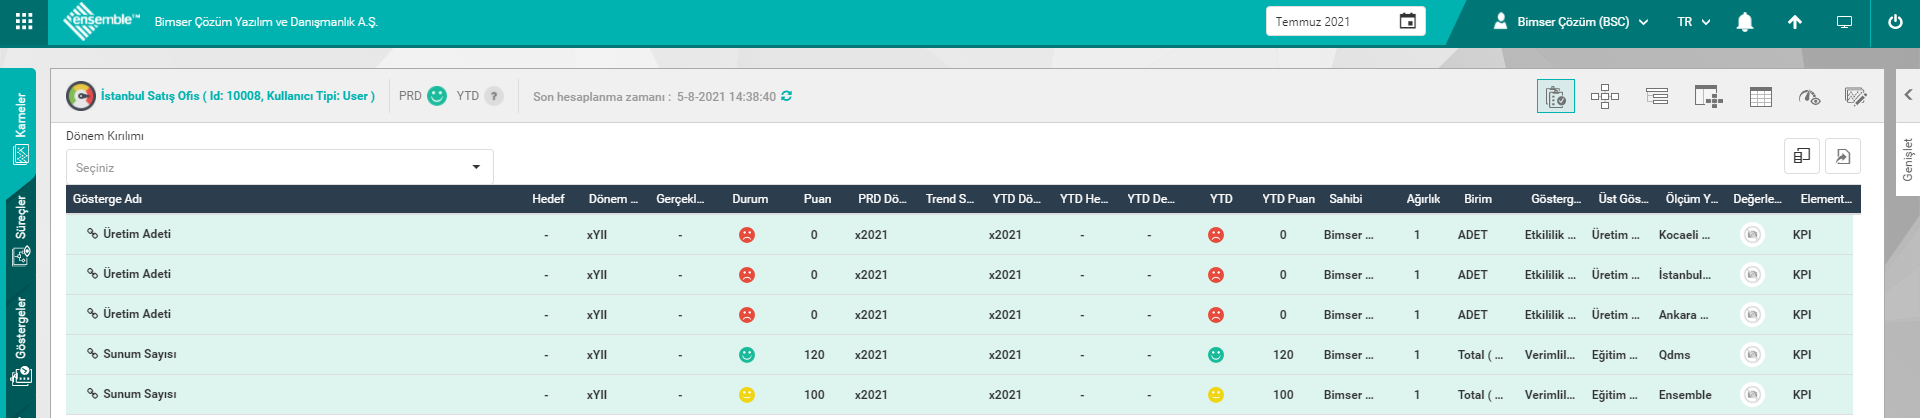Open the notifications bell
Screen dimensions: 1920x418
click(x=1744, y=22)
